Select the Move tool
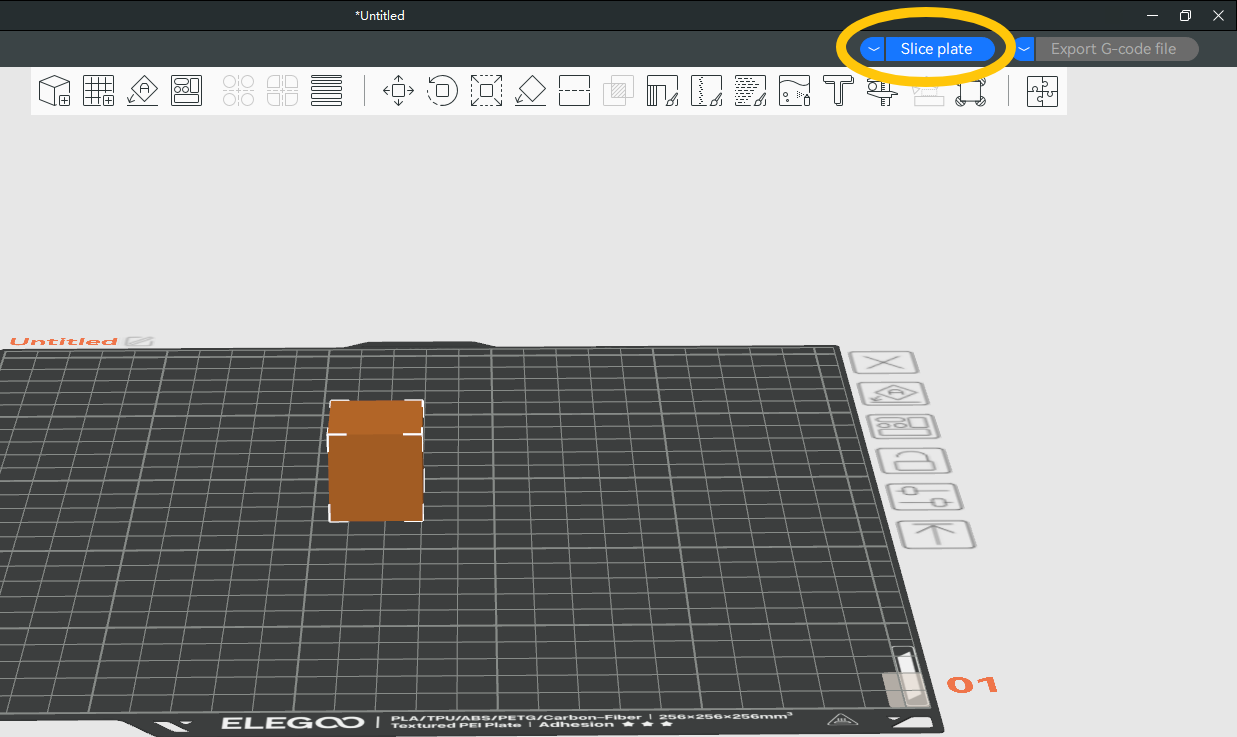 (x=397, y=90)
